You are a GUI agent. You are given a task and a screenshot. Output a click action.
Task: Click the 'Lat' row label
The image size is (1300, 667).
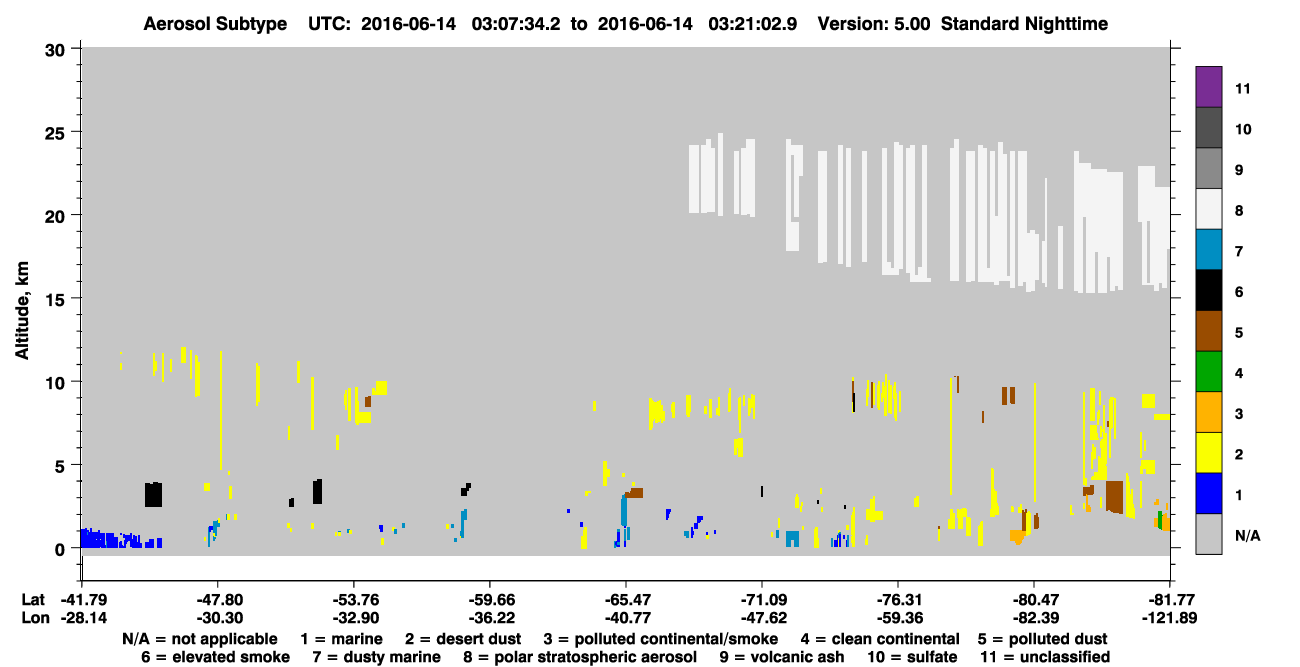coord(32,599)
